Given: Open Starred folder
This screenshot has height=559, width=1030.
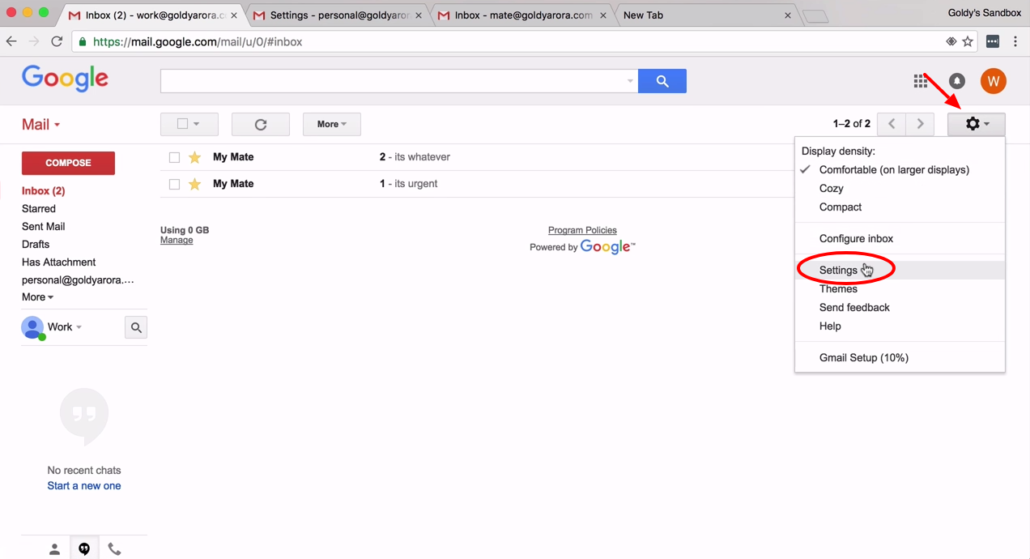Looking at the screenshot, I should pyautogui.click(x=39, y=208).
